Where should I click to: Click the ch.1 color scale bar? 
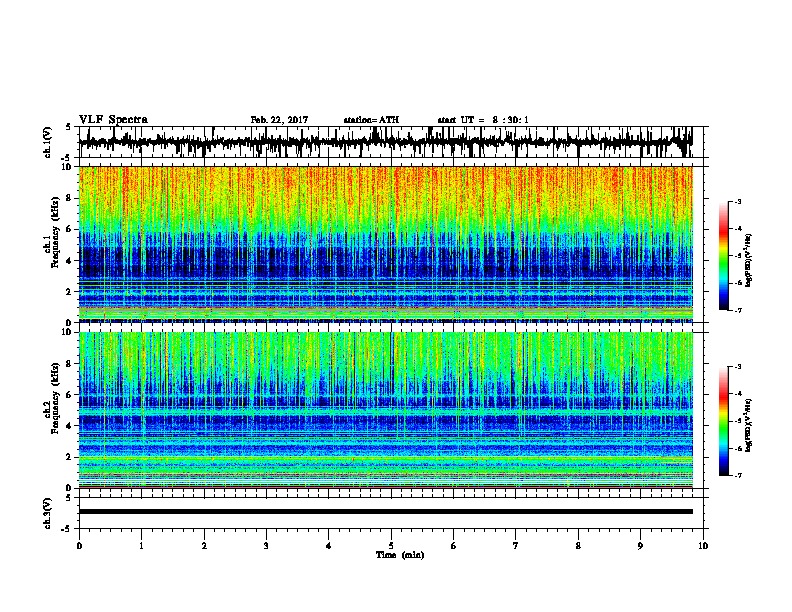click(x=724, y=256)
